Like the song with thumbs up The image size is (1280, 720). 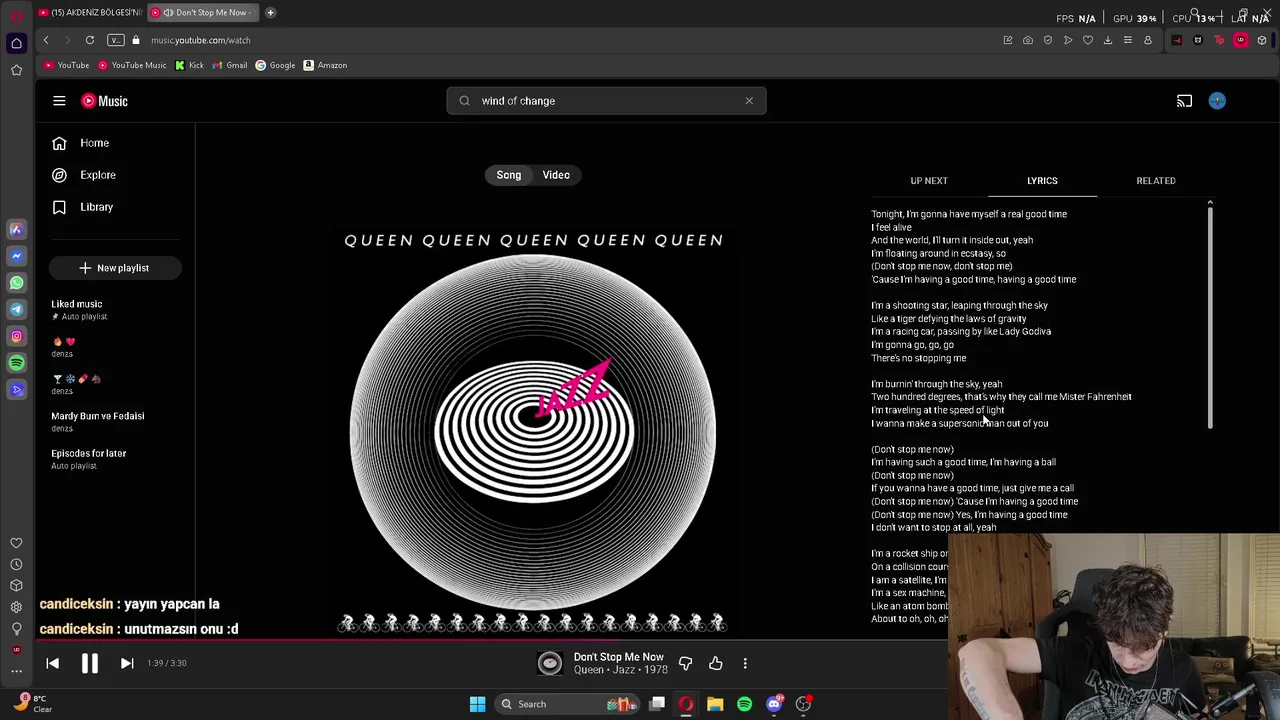pos(716,663)
